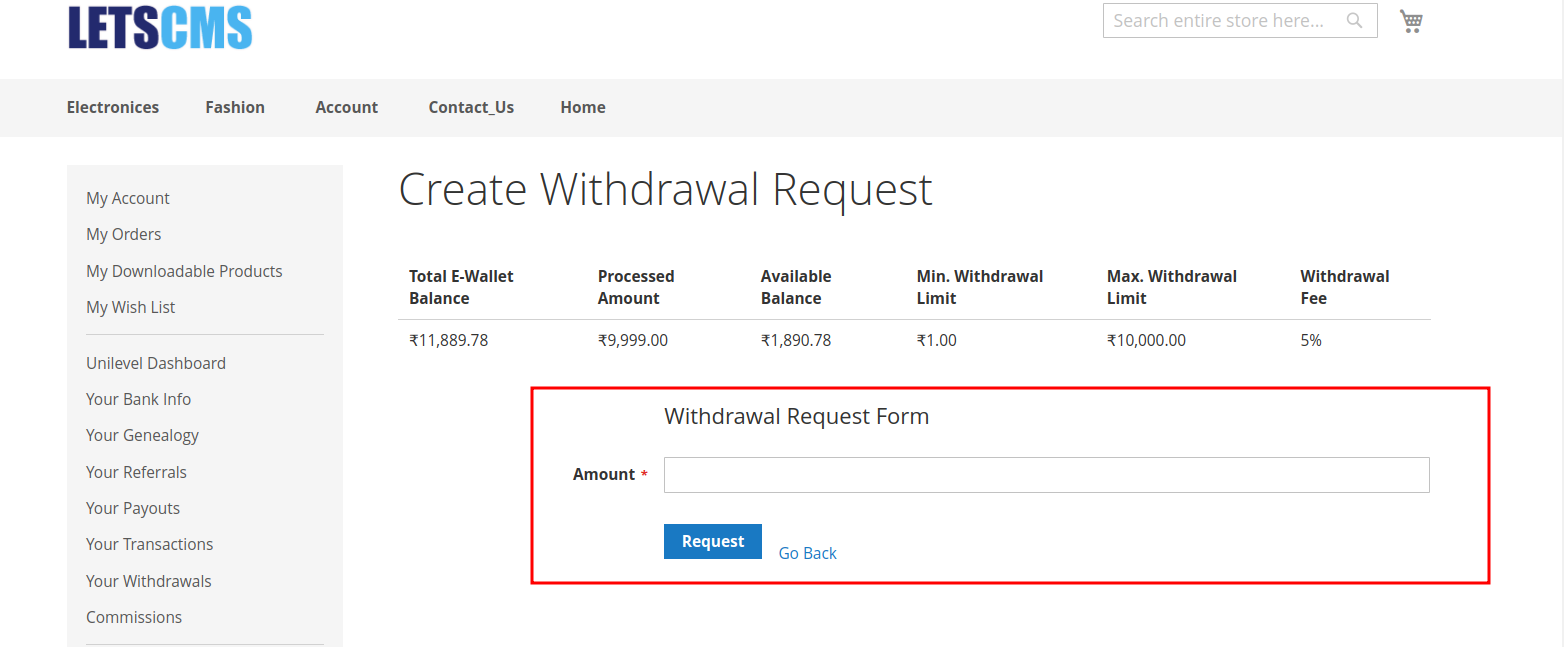Screen dimensions: 1564x647
Task: Open the Electronices menu
Action: (x=113, y=107)
